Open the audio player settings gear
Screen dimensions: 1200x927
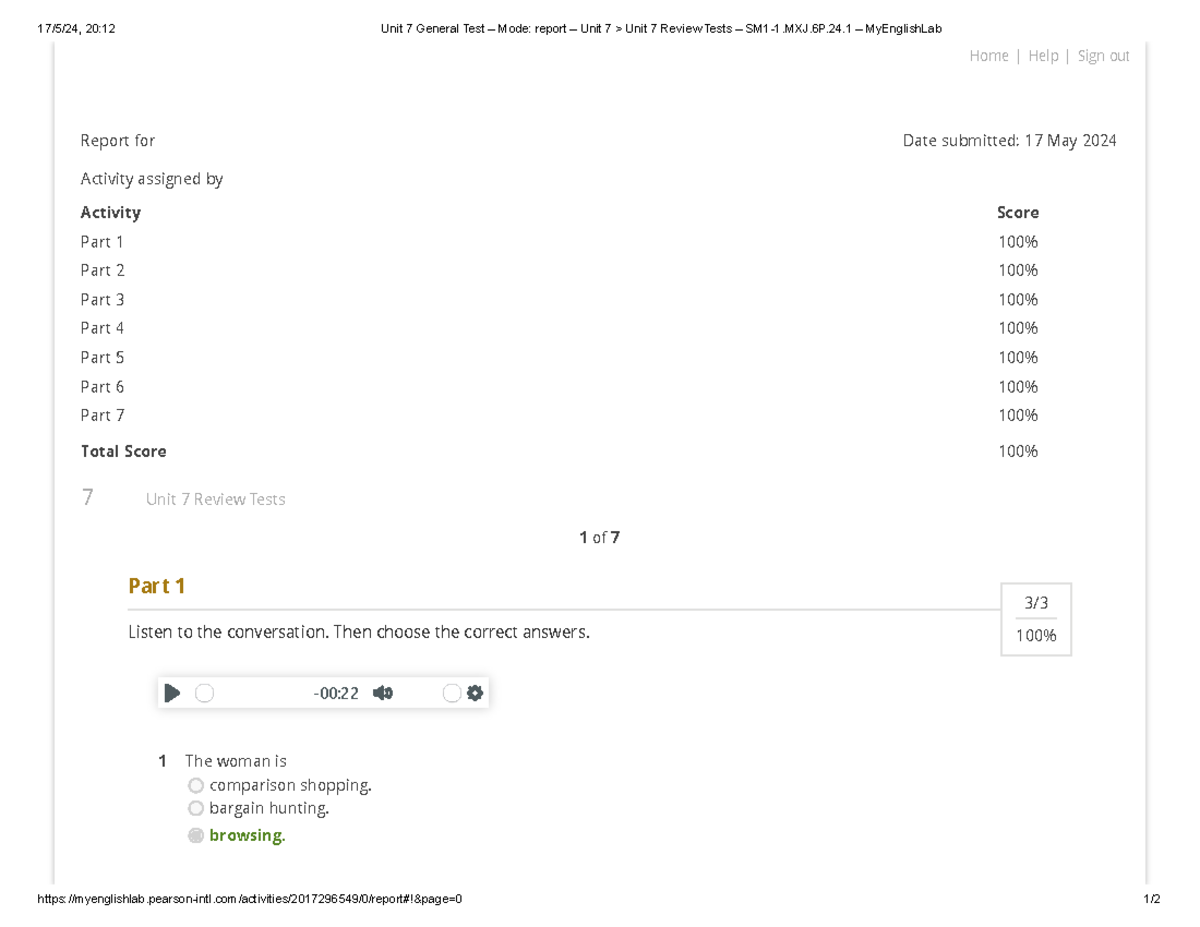[474, 692]
